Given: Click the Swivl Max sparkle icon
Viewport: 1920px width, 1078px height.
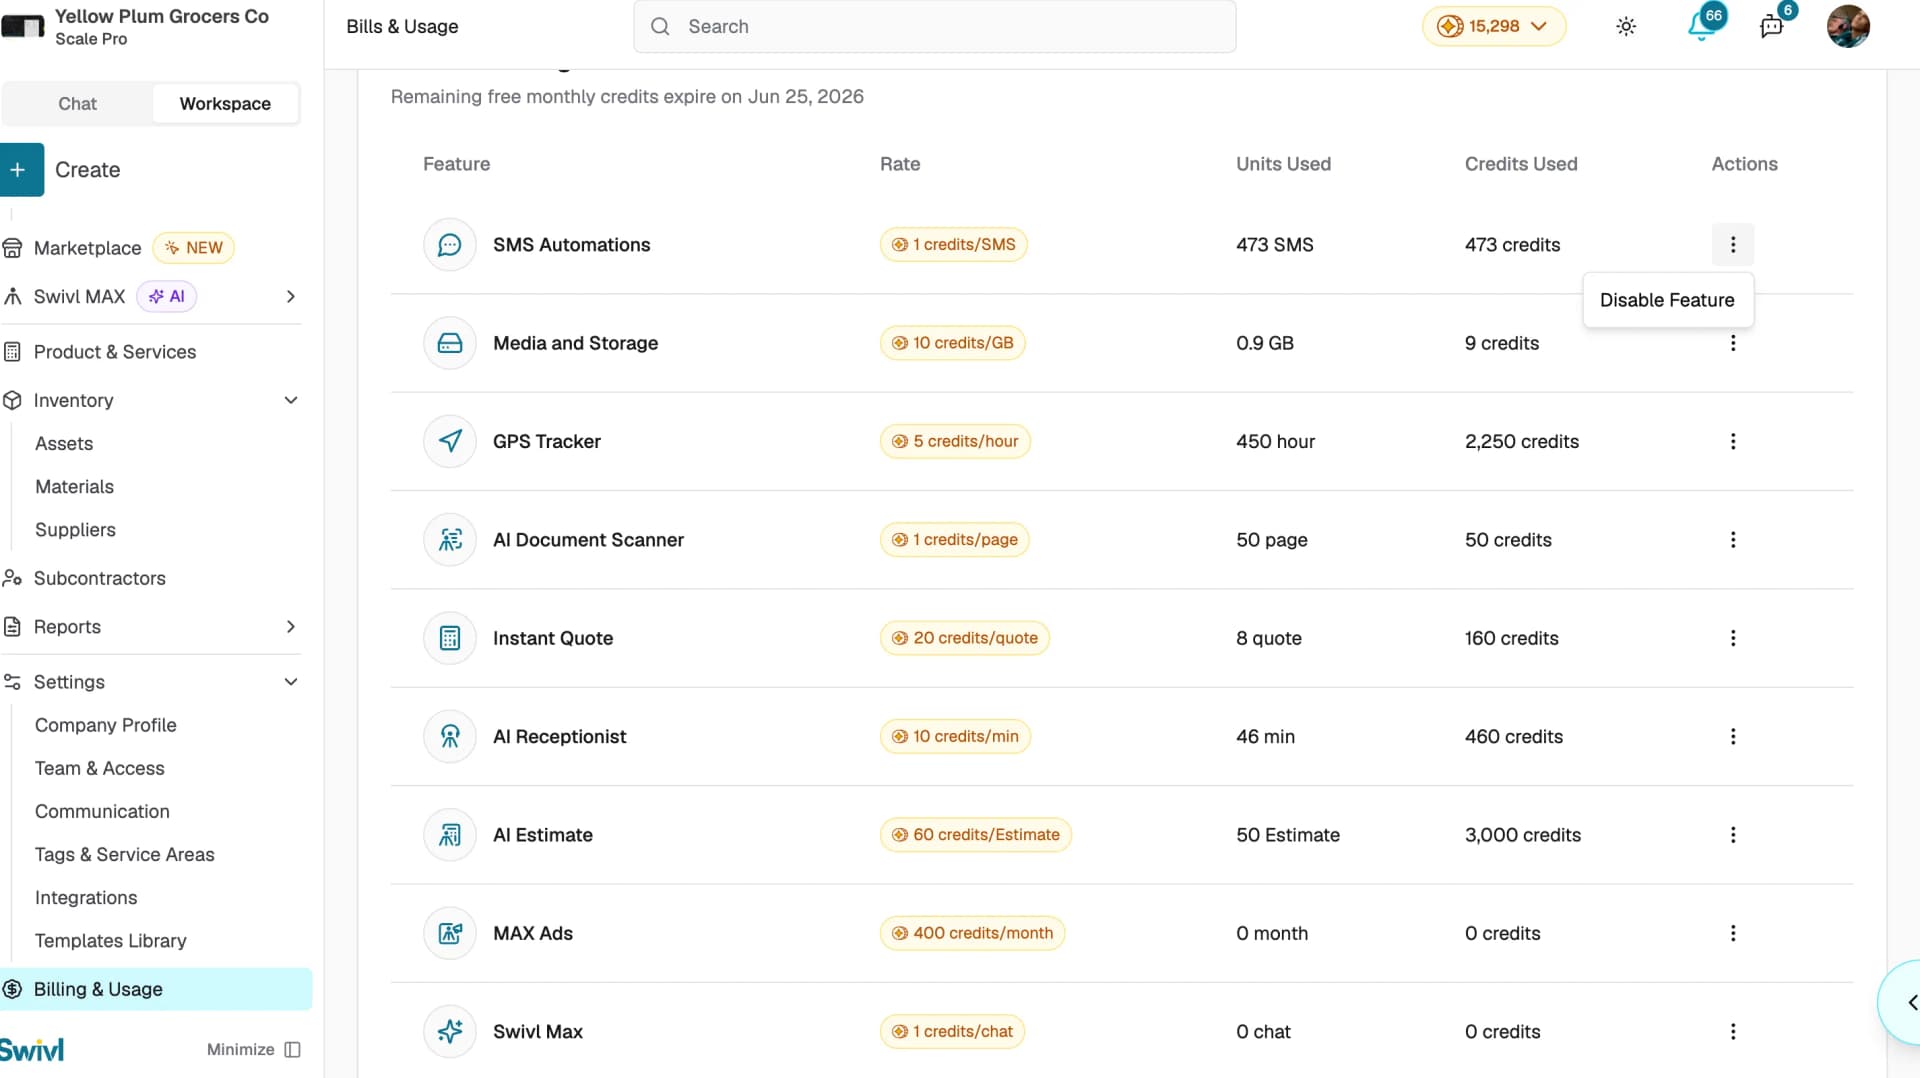Looking at the screenshot, I should [450, 1032].
